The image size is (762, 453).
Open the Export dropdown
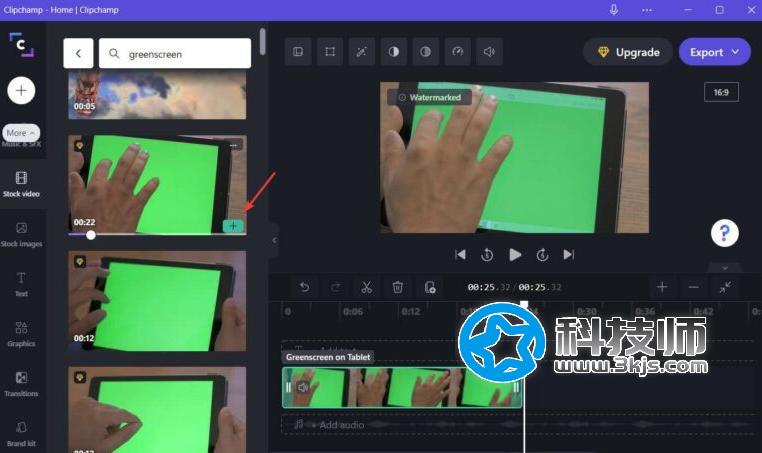714,52
